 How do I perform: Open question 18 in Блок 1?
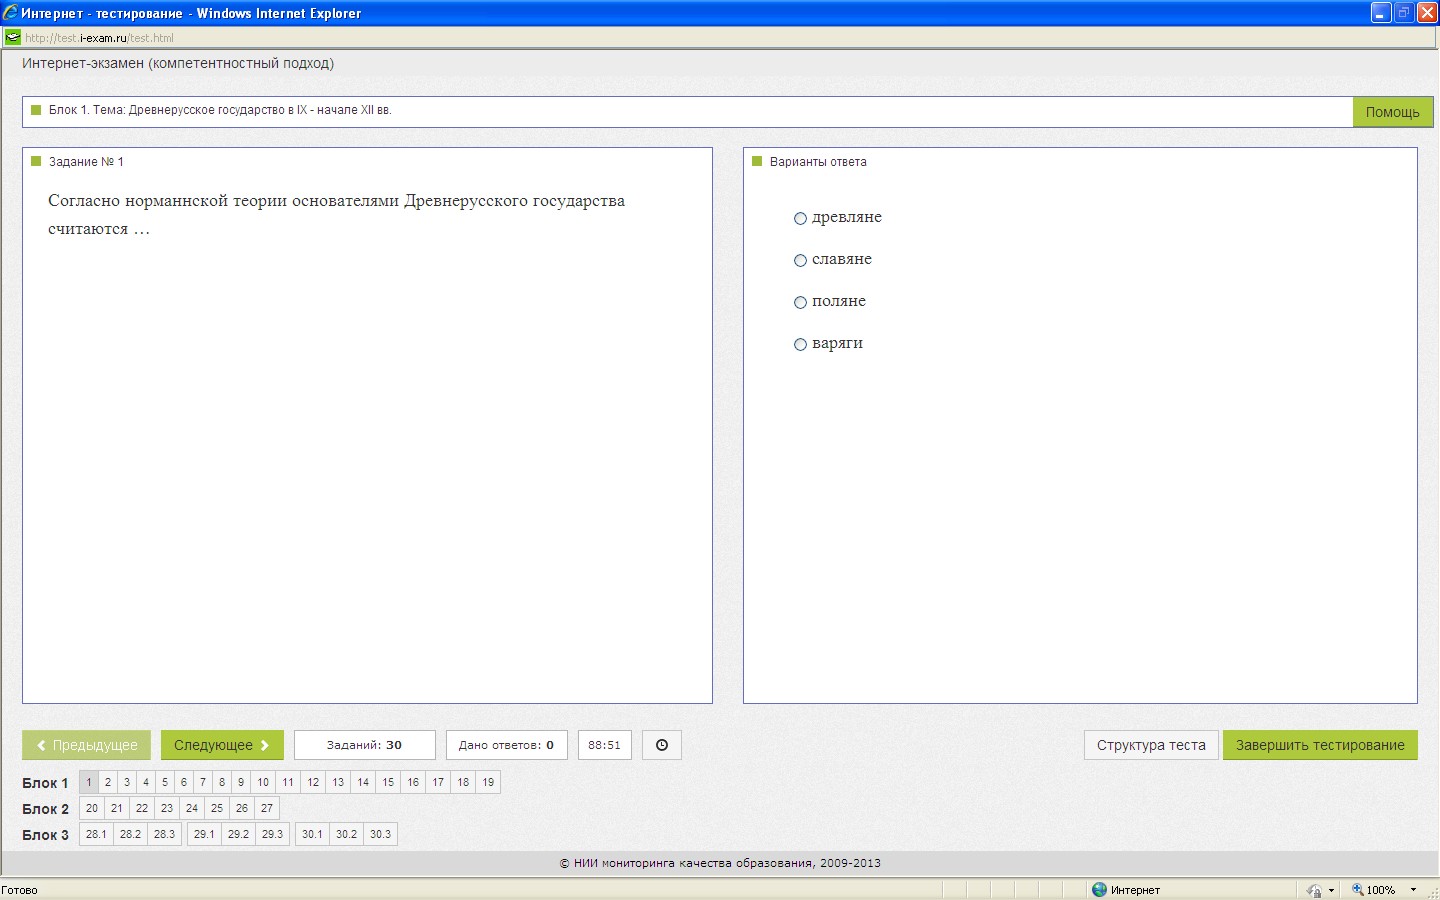463,782
